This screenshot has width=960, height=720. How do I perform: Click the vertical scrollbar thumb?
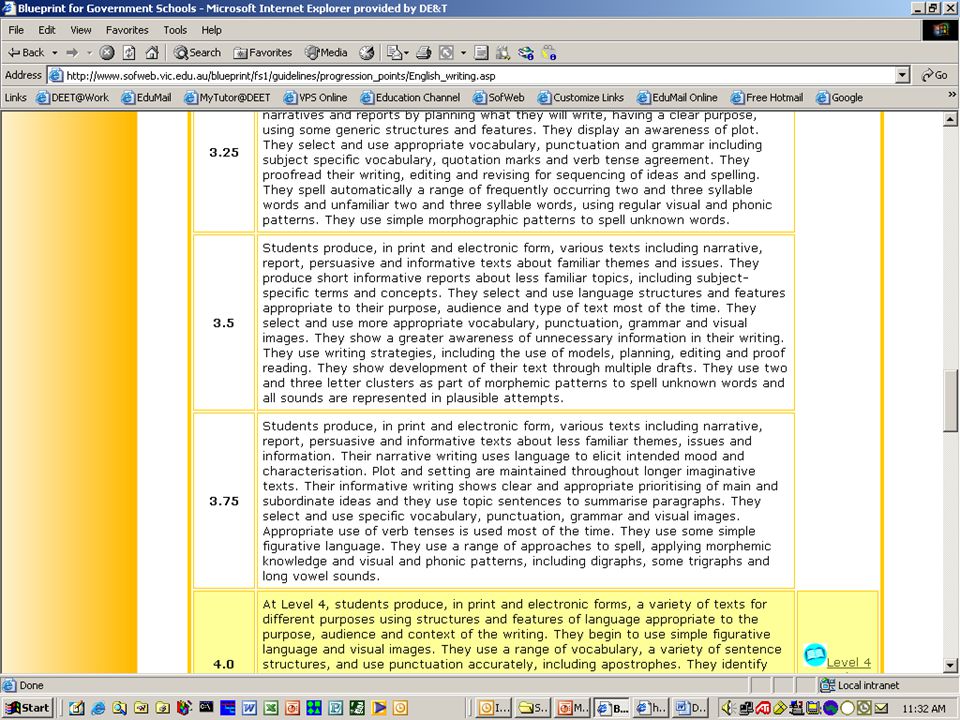[x=950, y=400]
